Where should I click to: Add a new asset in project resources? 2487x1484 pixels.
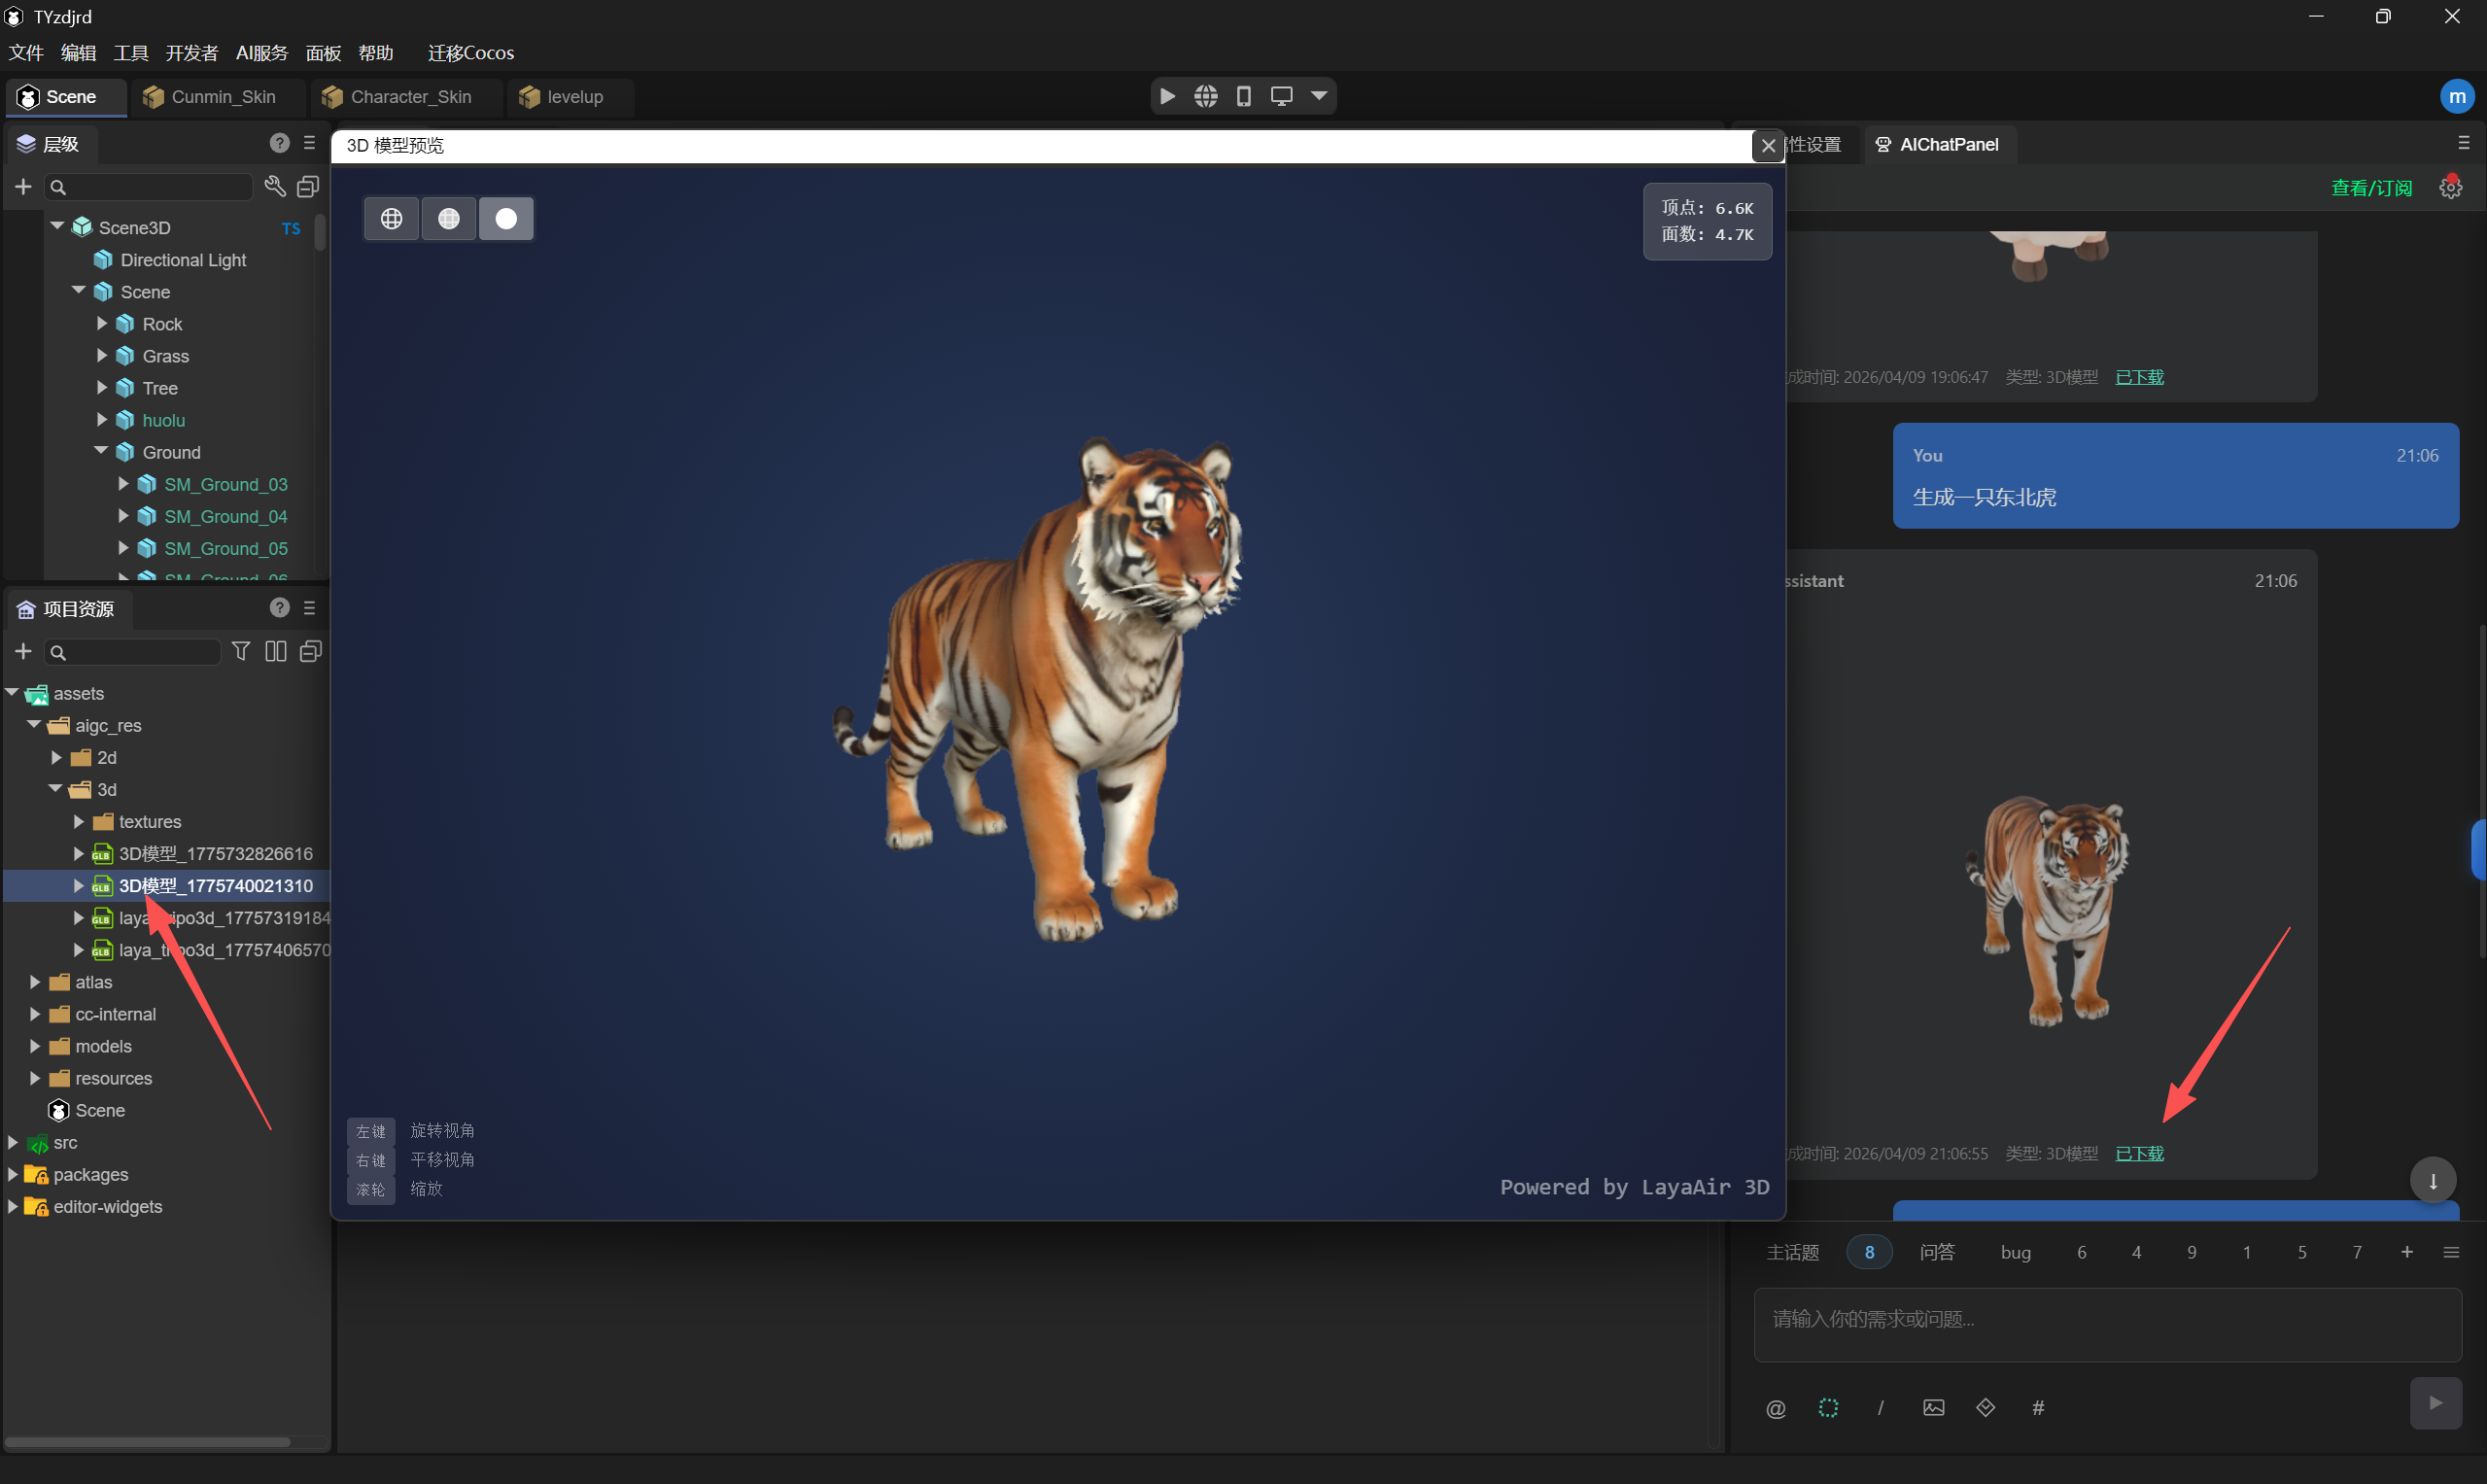pos(23,652)
